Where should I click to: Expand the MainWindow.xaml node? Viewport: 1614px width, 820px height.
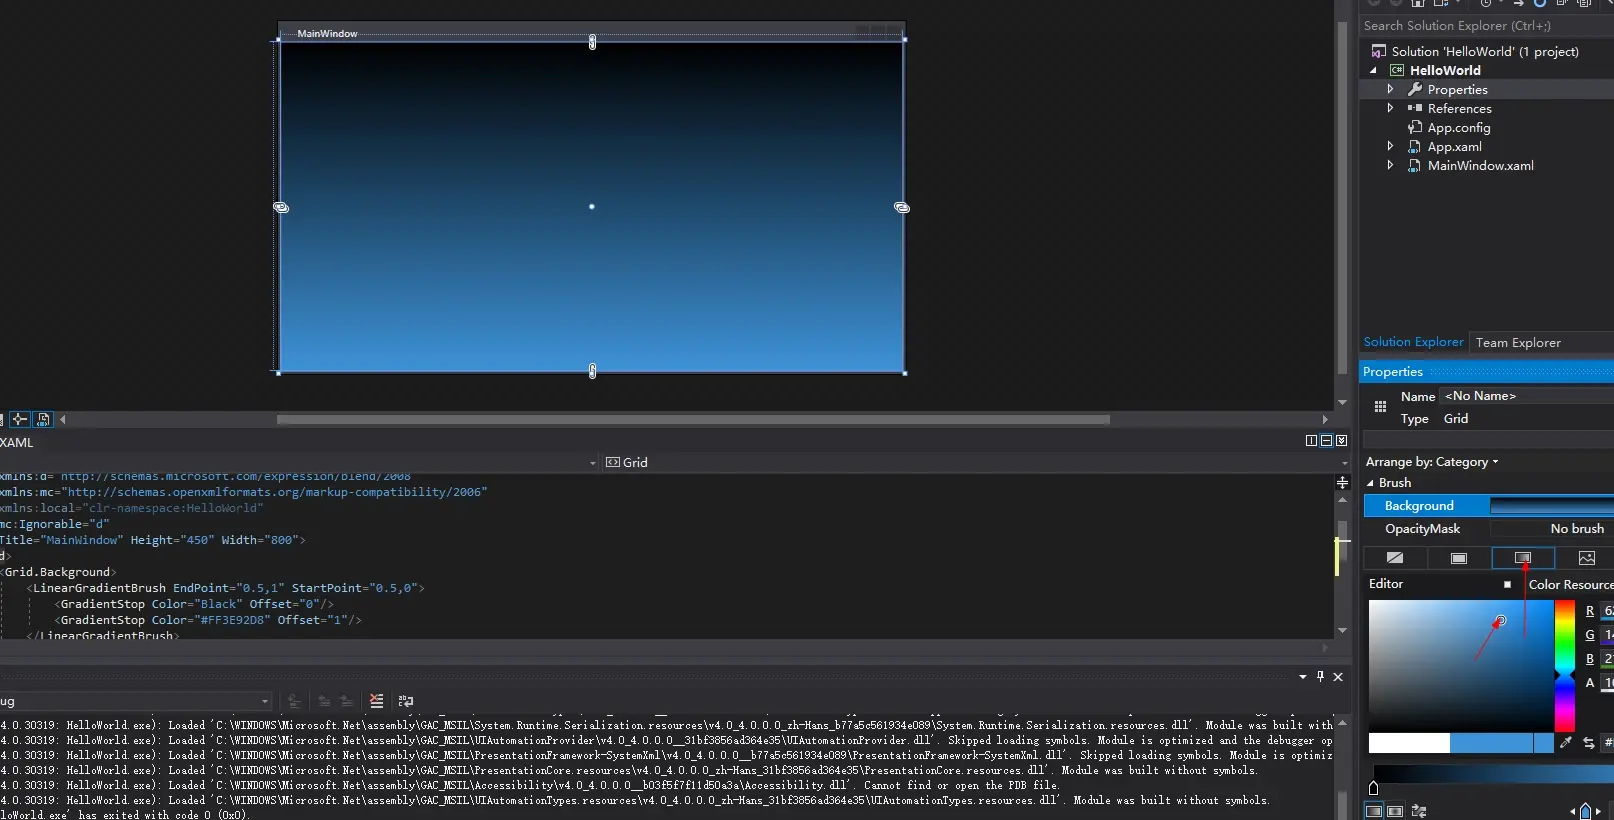tap(1390, 166)
